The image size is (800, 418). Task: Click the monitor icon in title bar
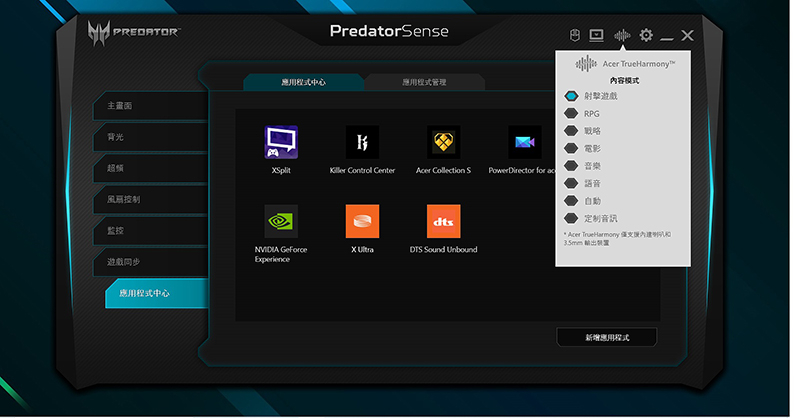597,35
